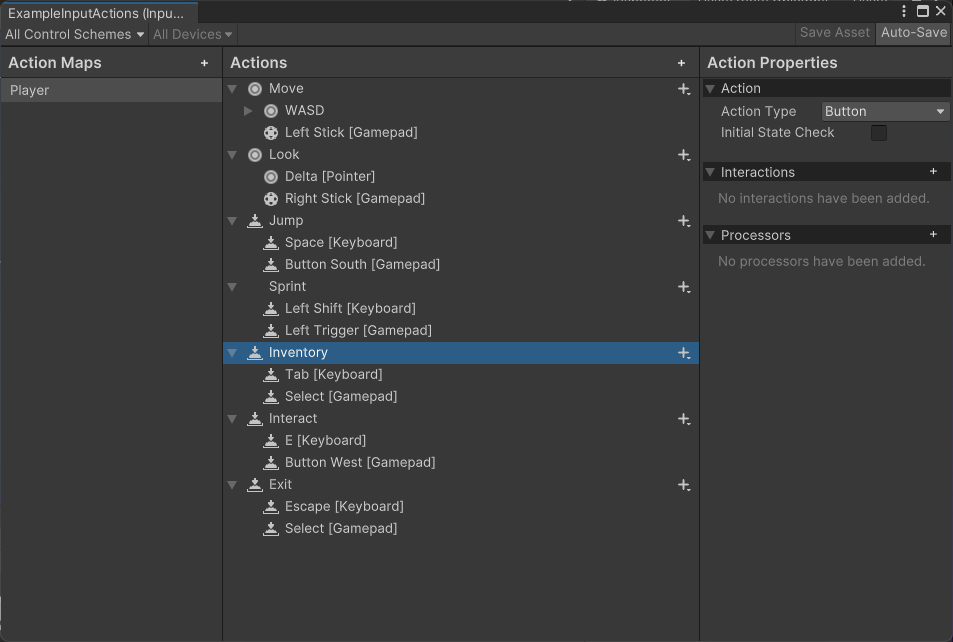The height and width of the screenshot is (642, 953).
Task: Collapse the Interactions section
Action: (x=711, y=172)
